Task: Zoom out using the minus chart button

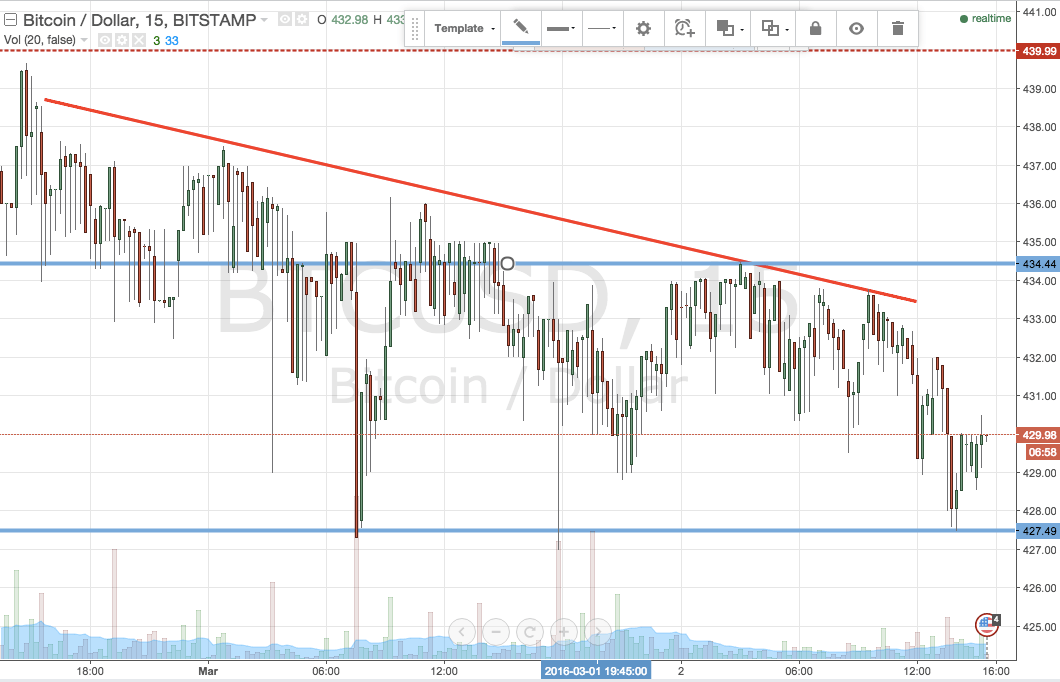Action: [x=496, y=631]
